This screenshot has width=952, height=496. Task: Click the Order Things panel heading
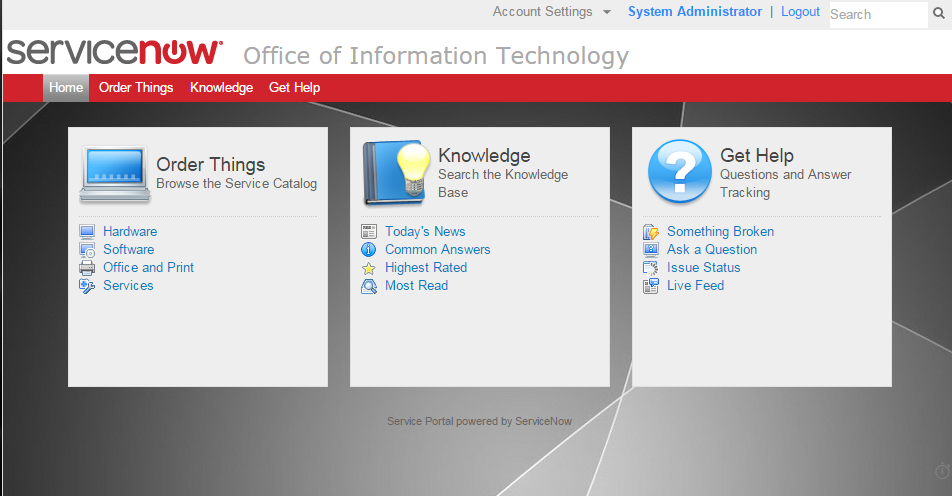(x=211, y=165)
